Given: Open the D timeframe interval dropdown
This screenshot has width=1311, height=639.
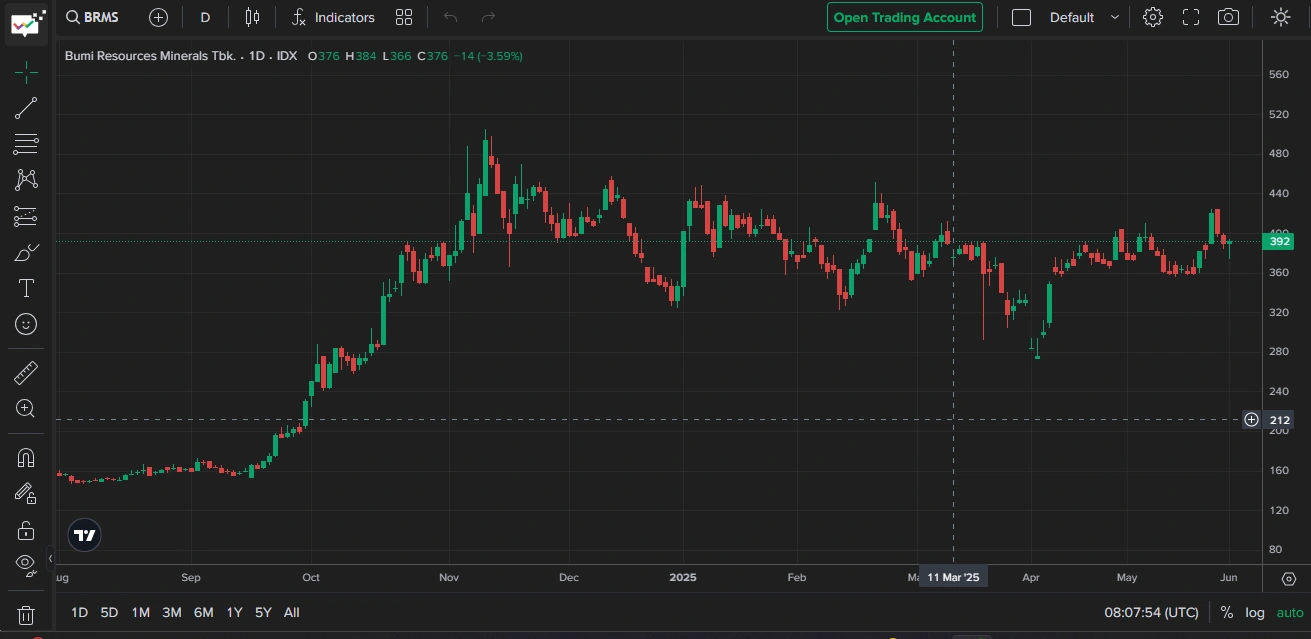Looking at the screenshot, I should (205, 17).
